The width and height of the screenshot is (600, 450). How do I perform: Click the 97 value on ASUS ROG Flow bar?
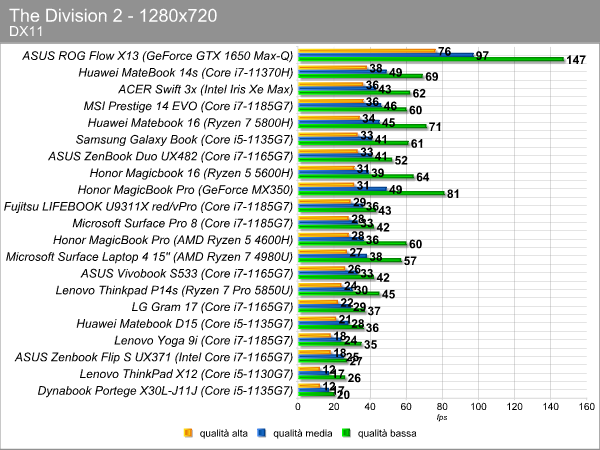tap(482, 56)
